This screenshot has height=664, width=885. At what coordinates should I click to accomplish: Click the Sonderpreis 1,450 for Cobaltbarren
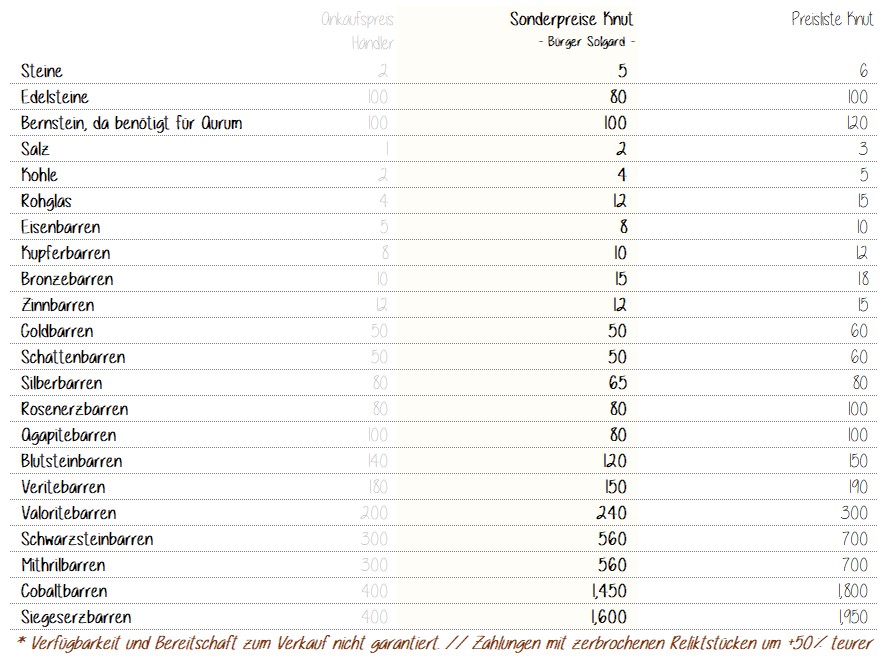coord(604,591)
